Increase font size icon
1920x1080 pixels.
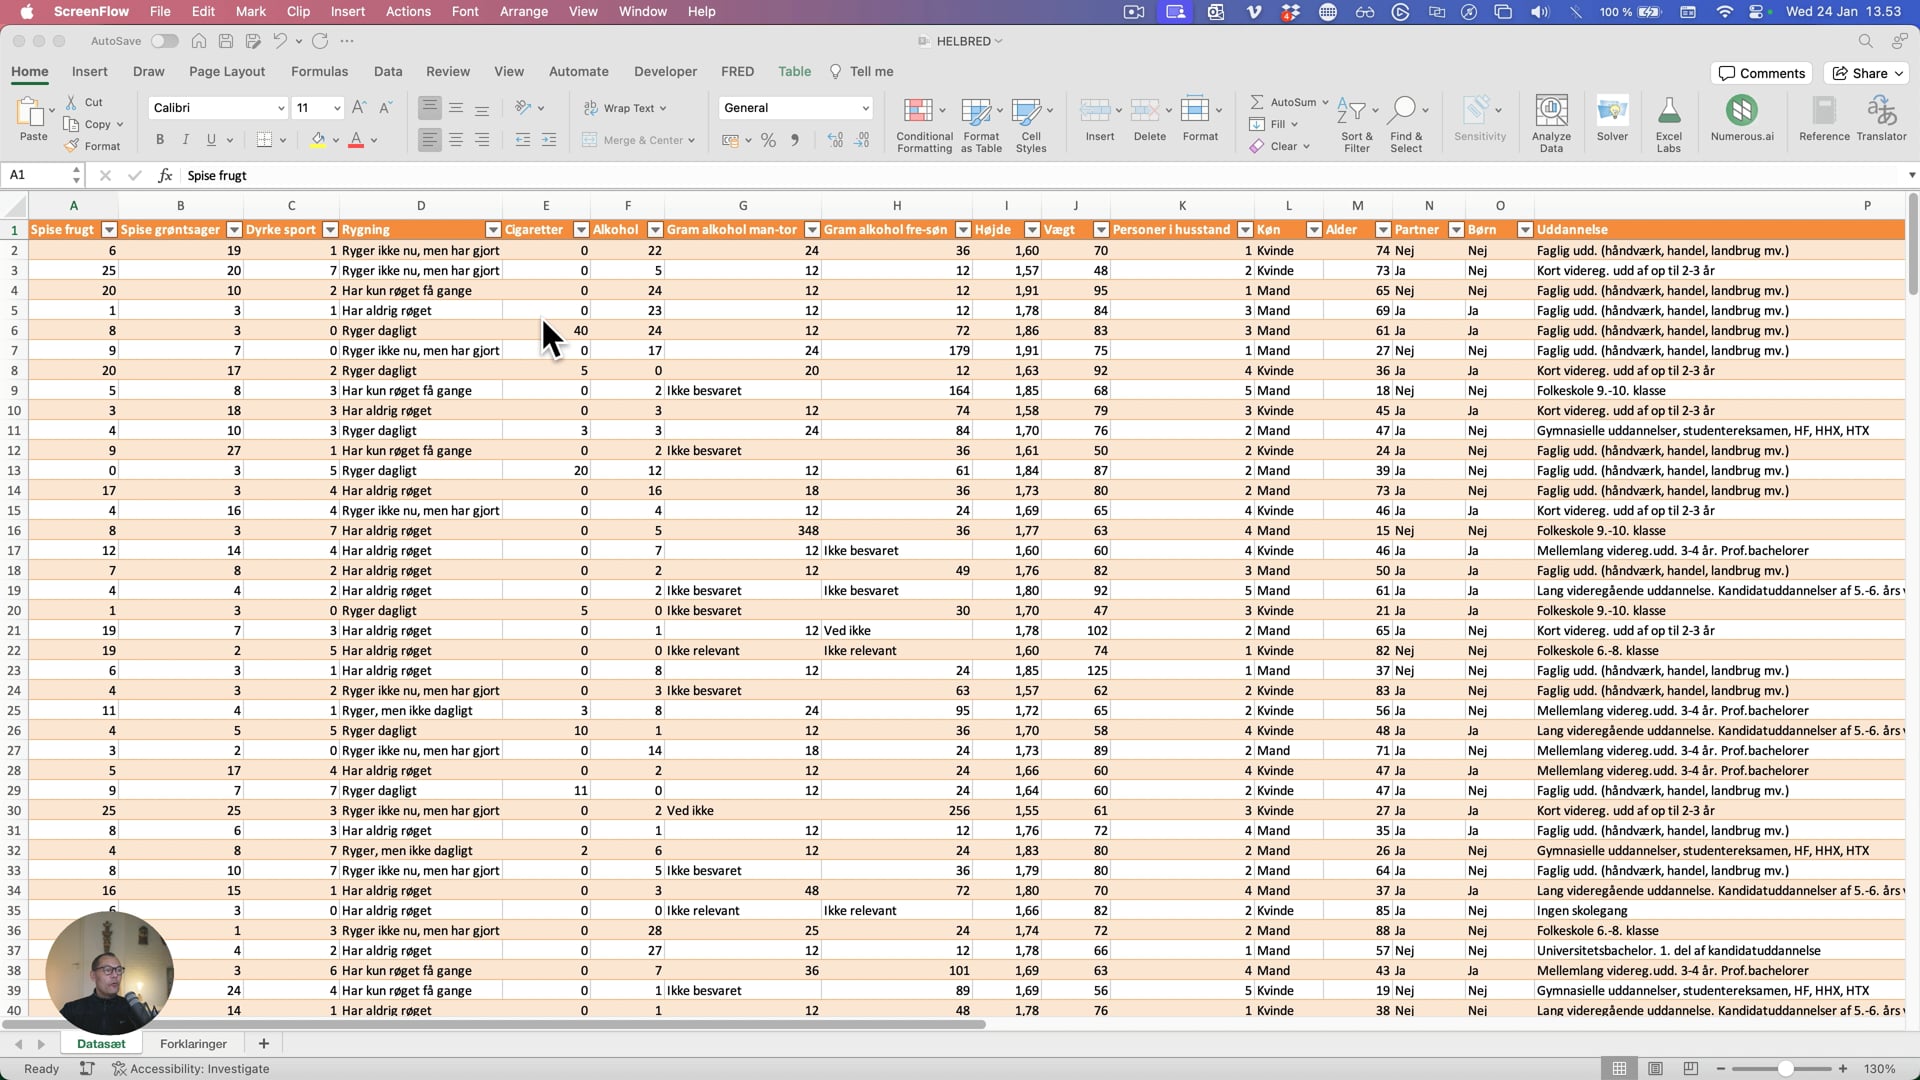pos(359,108)
